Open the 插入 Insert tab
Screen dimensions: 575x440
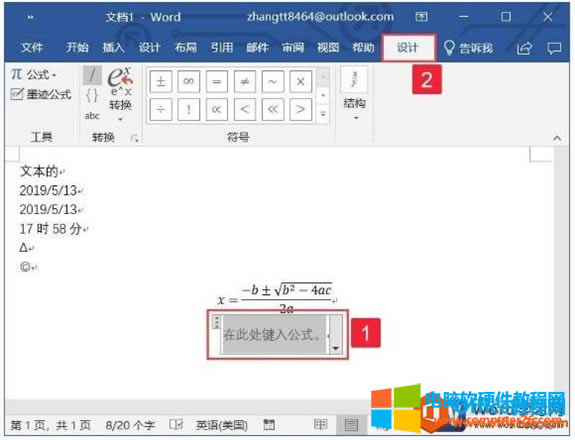[x=113, y=48]
